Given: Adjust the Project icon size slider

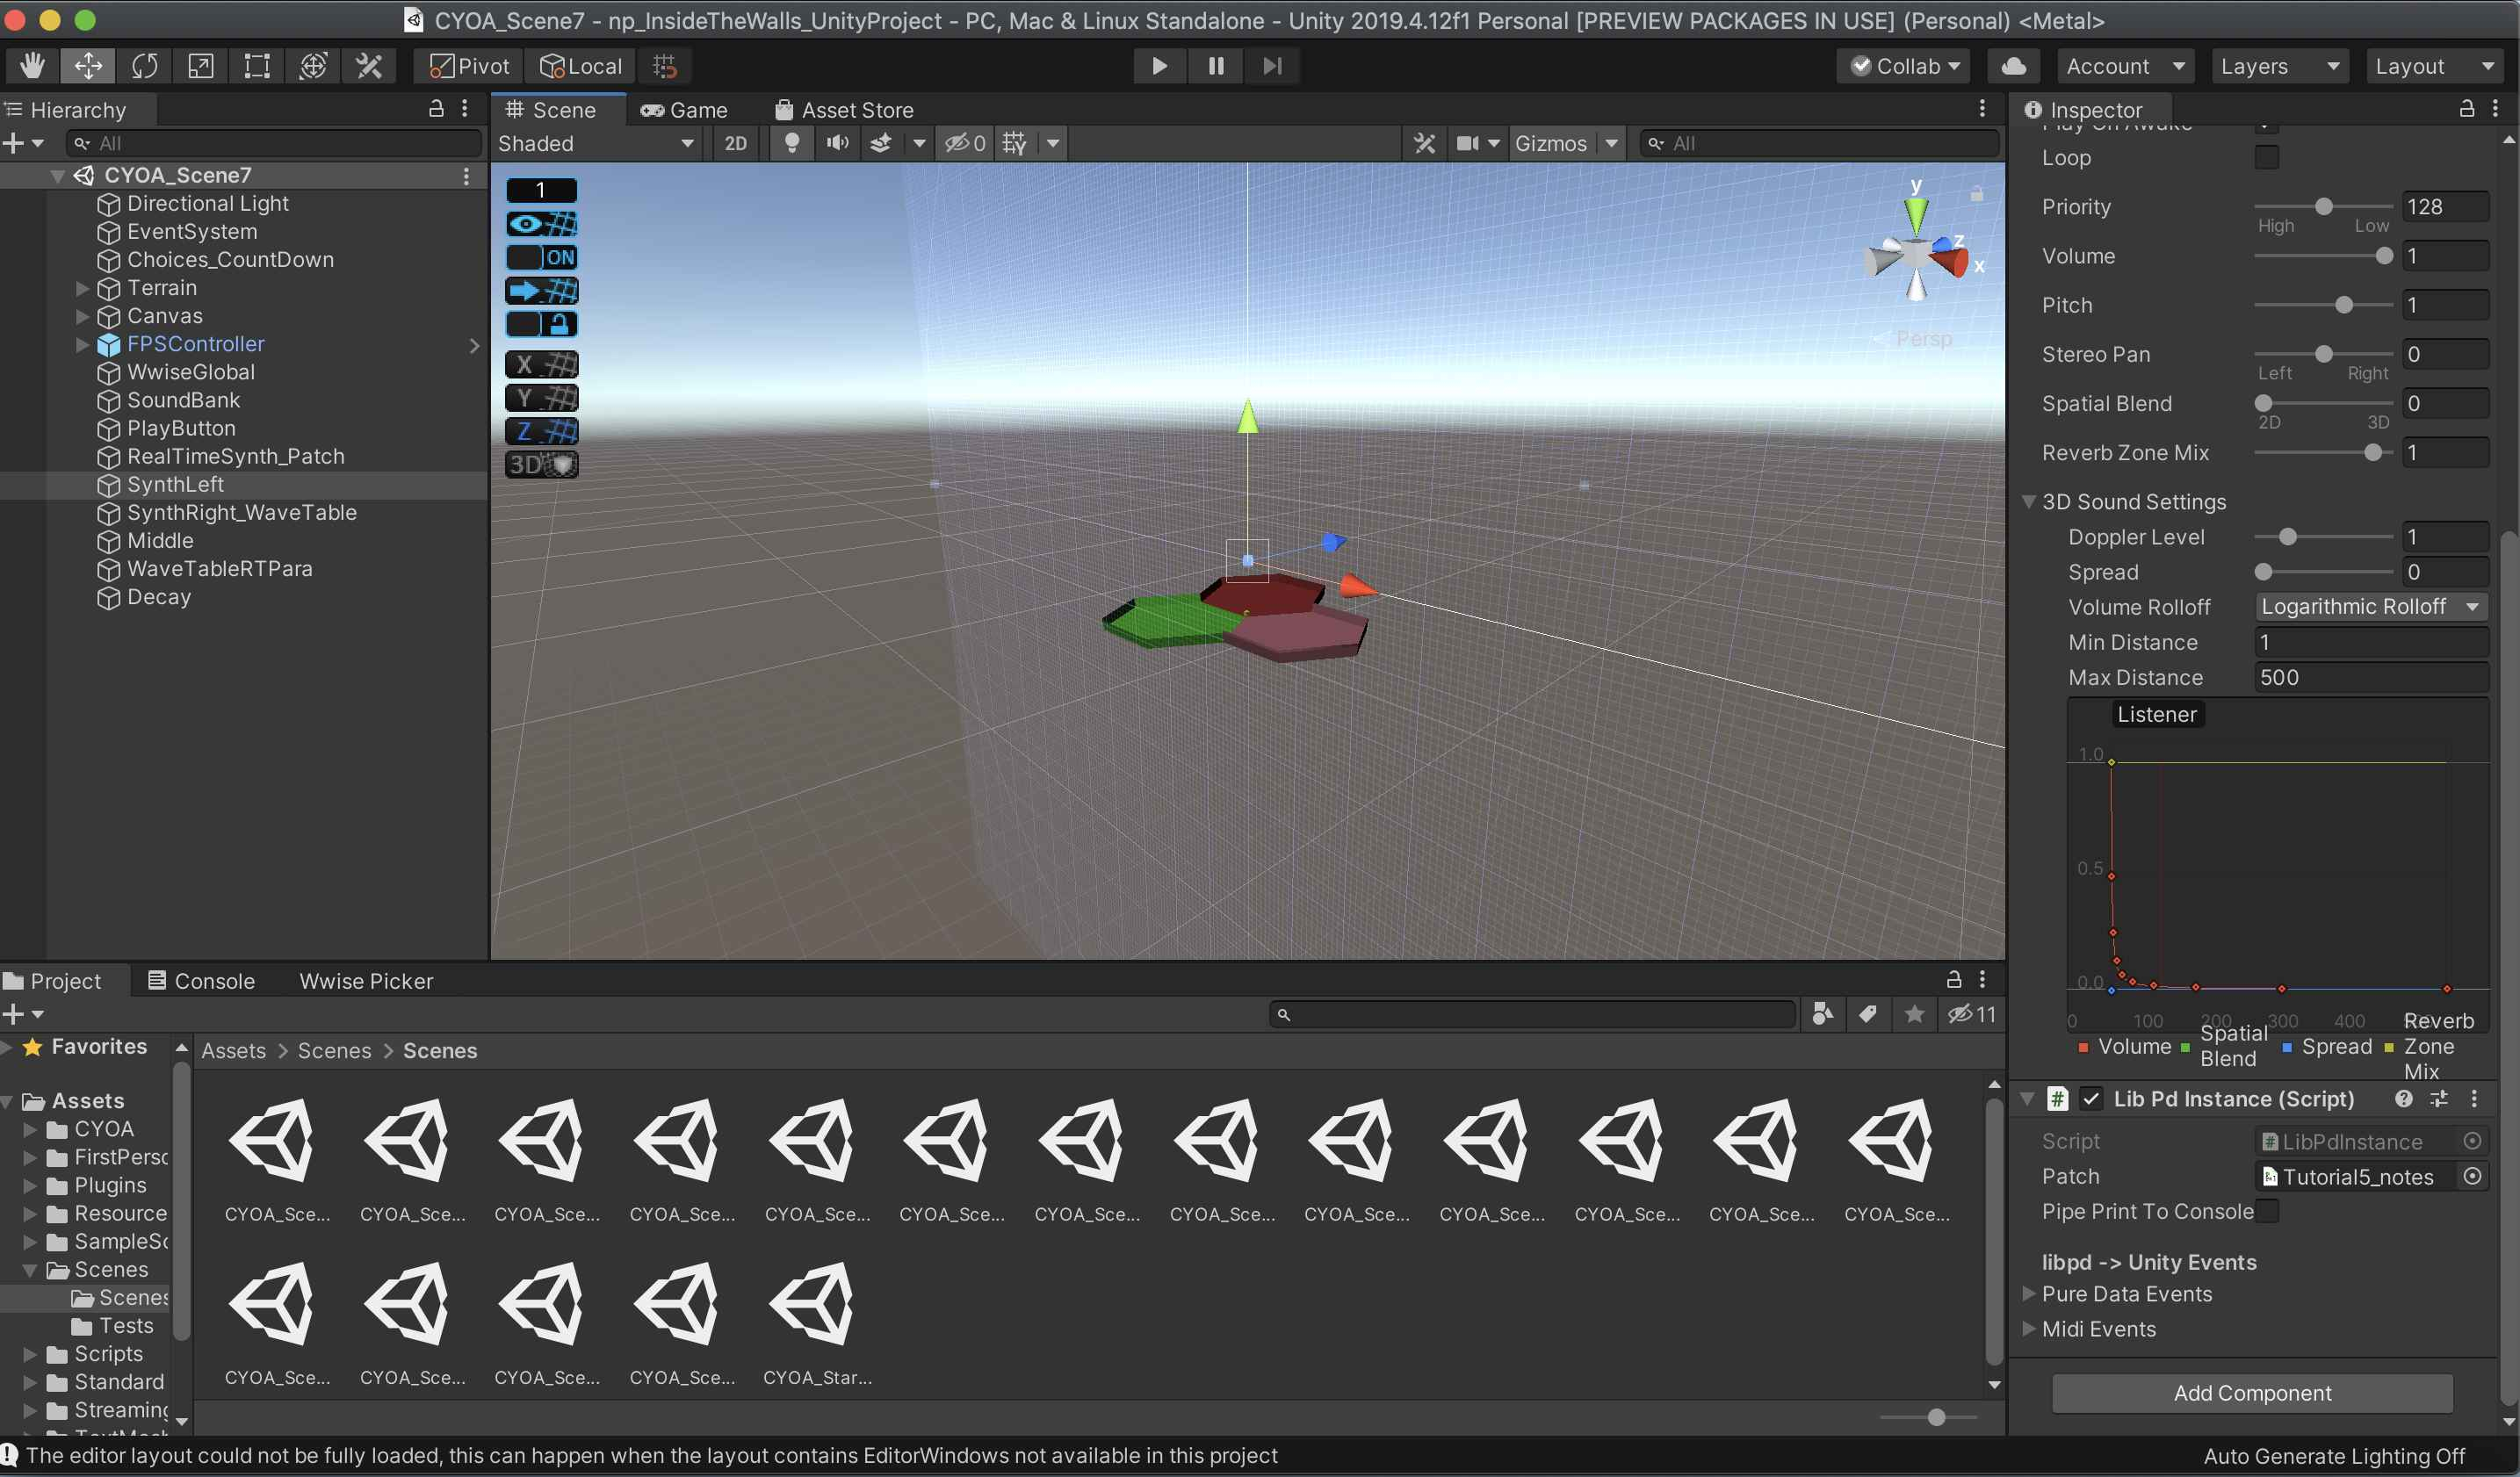Looking at the screenshot, I should coord(1928,1417).
